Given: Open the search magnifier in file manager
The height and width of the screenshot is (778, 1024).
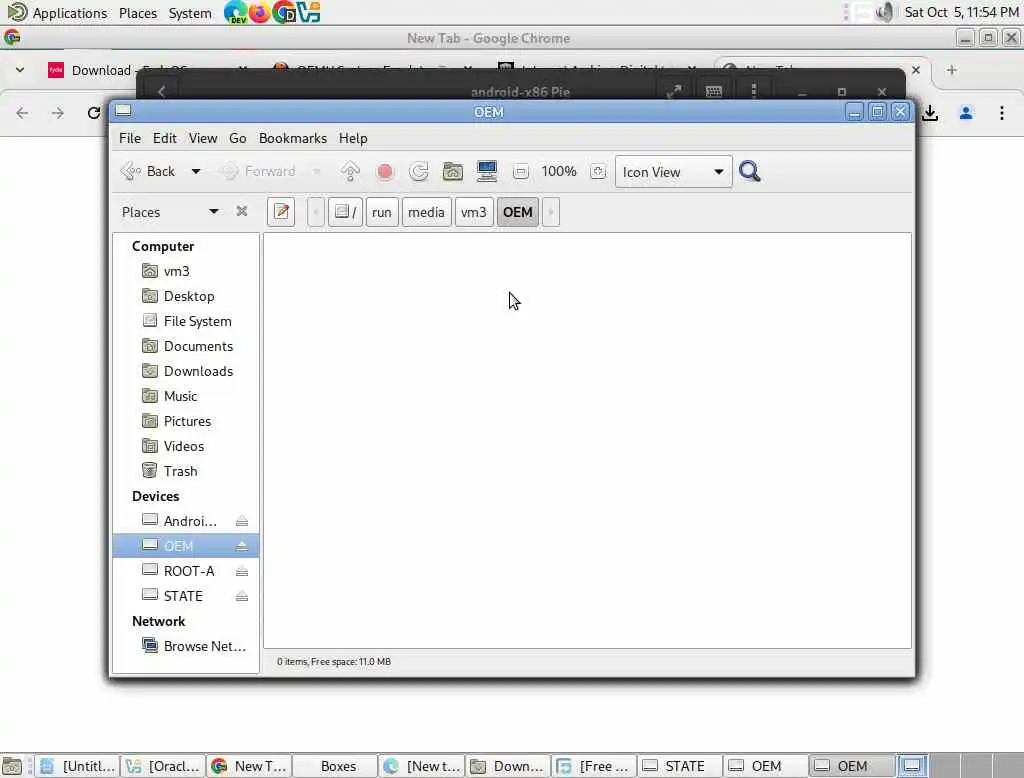Looking at the screenshot, I should 749,171.
